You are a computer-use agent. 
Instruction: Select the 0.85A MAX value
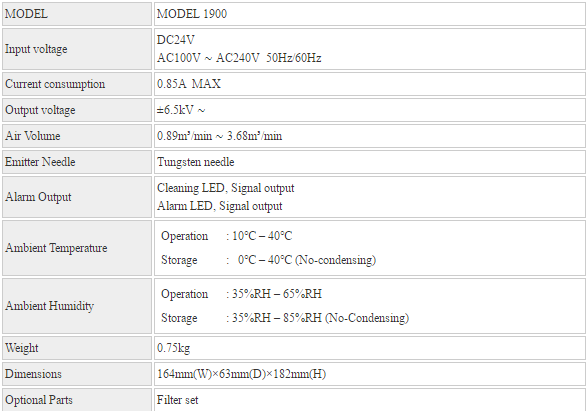(x=189, y=84)
